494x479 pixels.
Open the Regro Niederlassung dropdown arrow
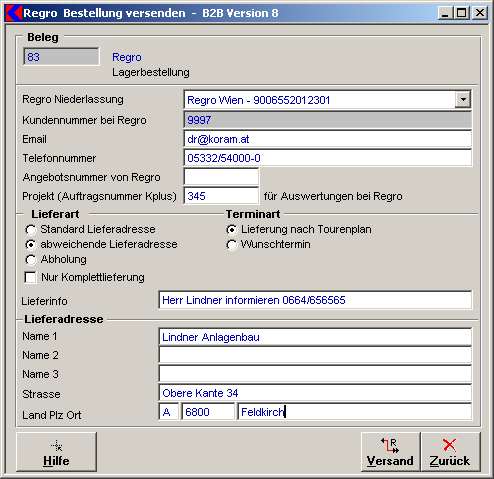[463, 99]
